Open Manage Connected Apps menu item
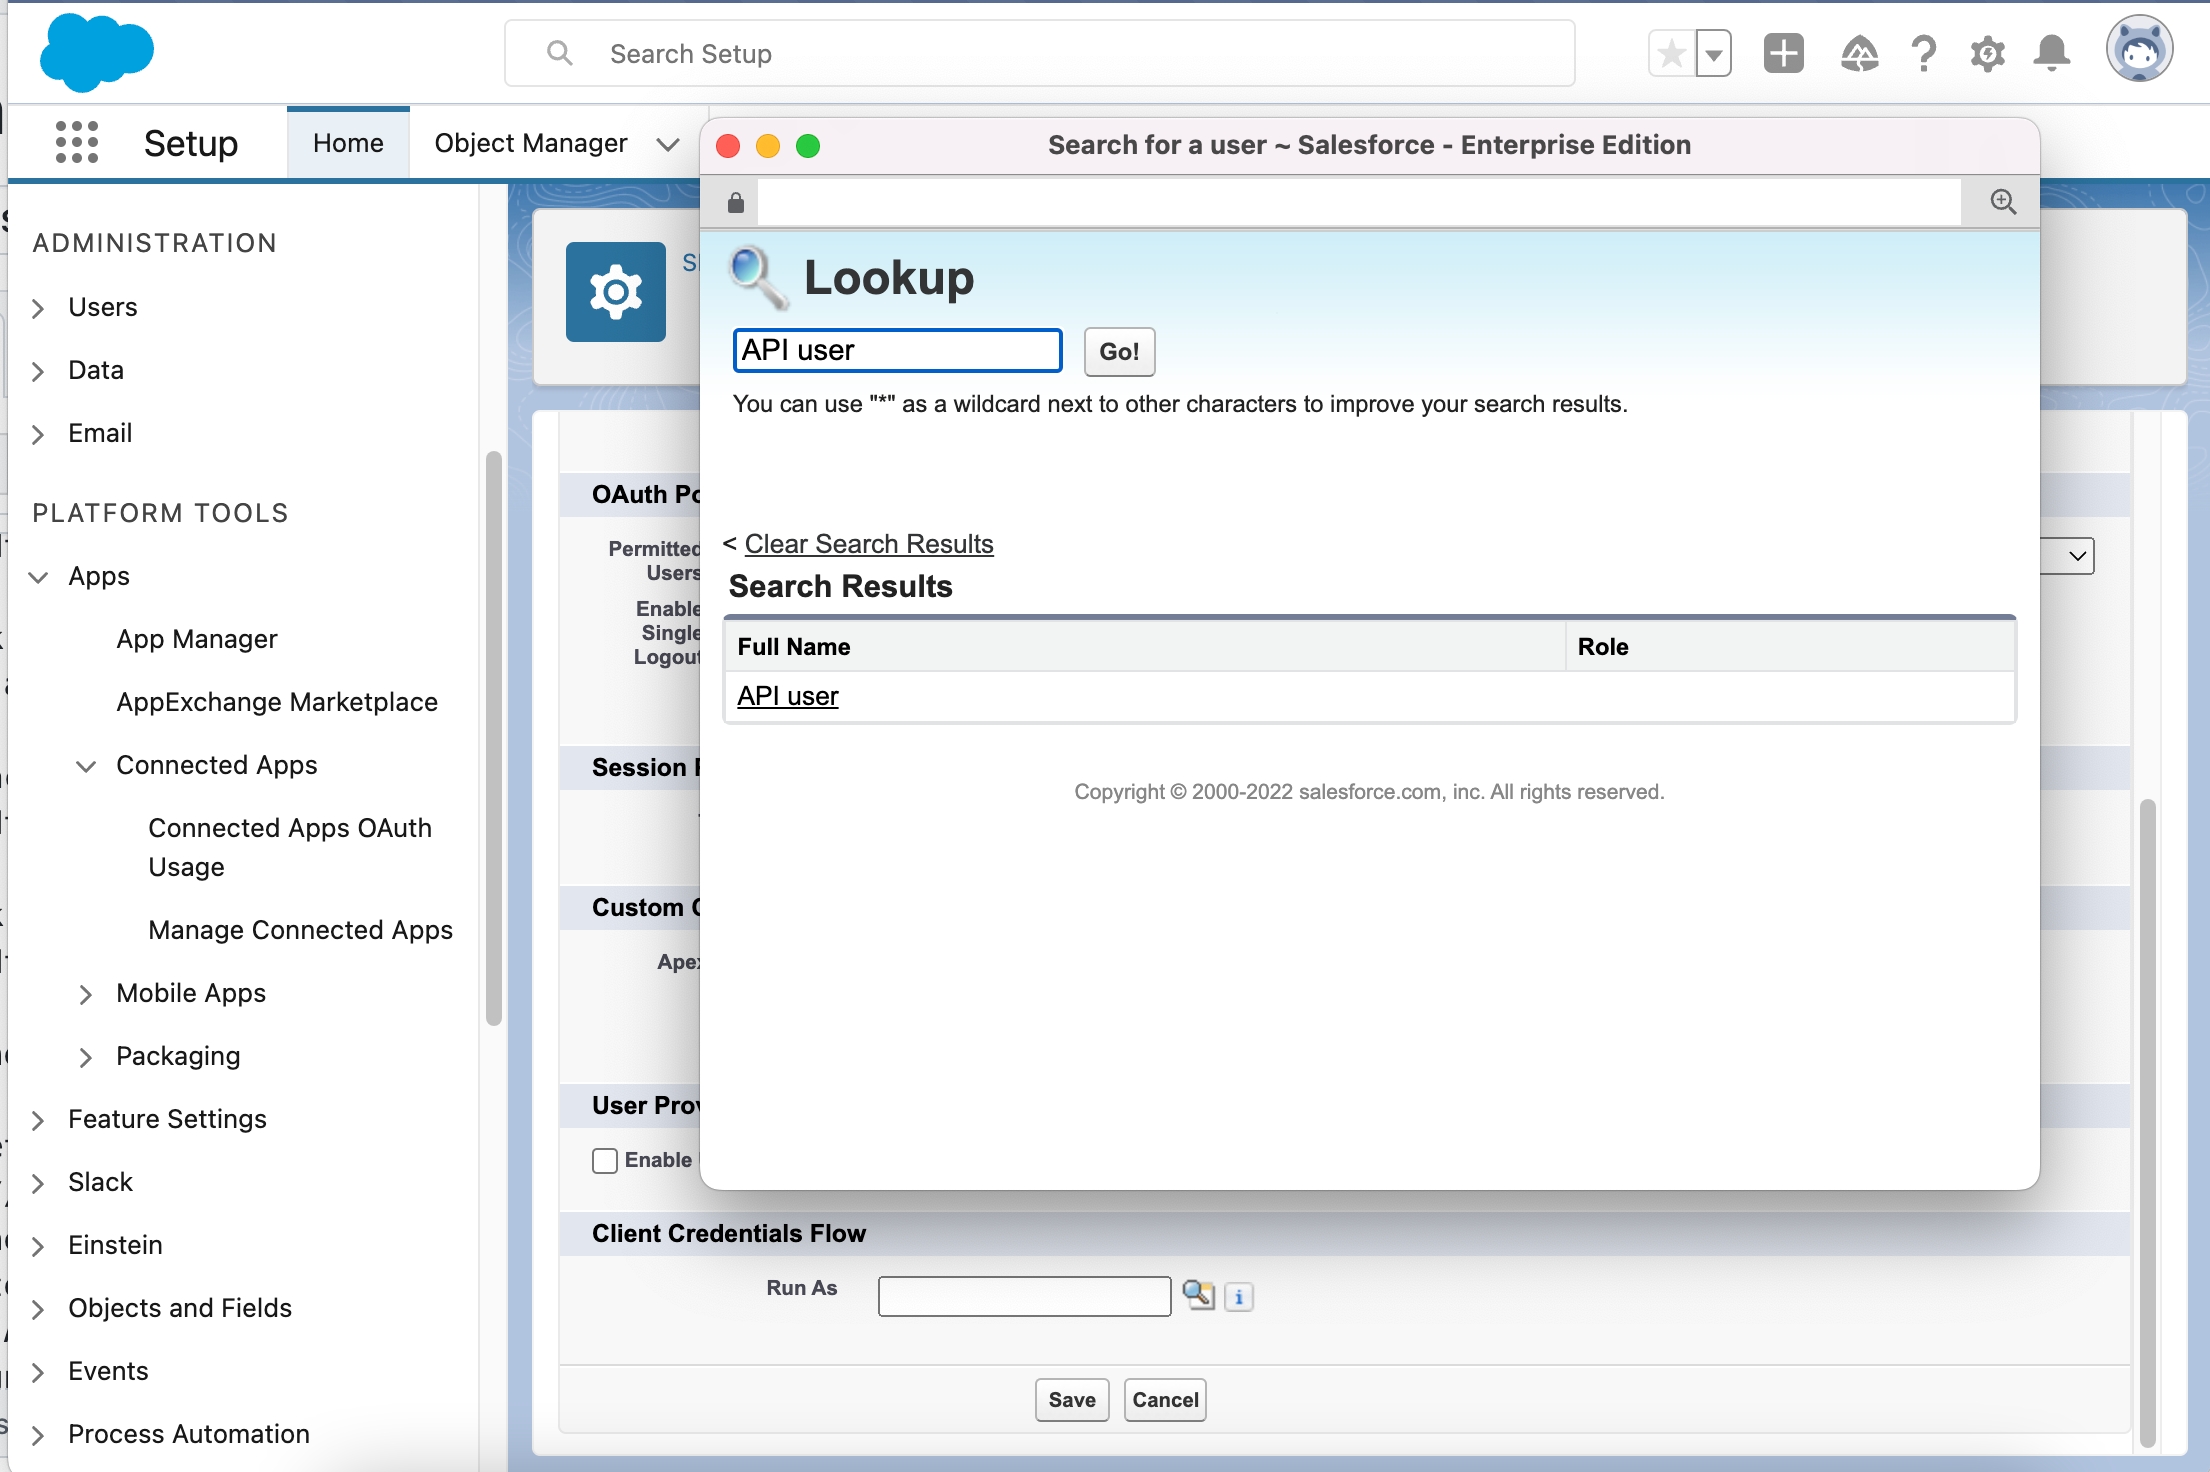The width and height of the screenshot is (2210, 1472). (x=300, y=930)
